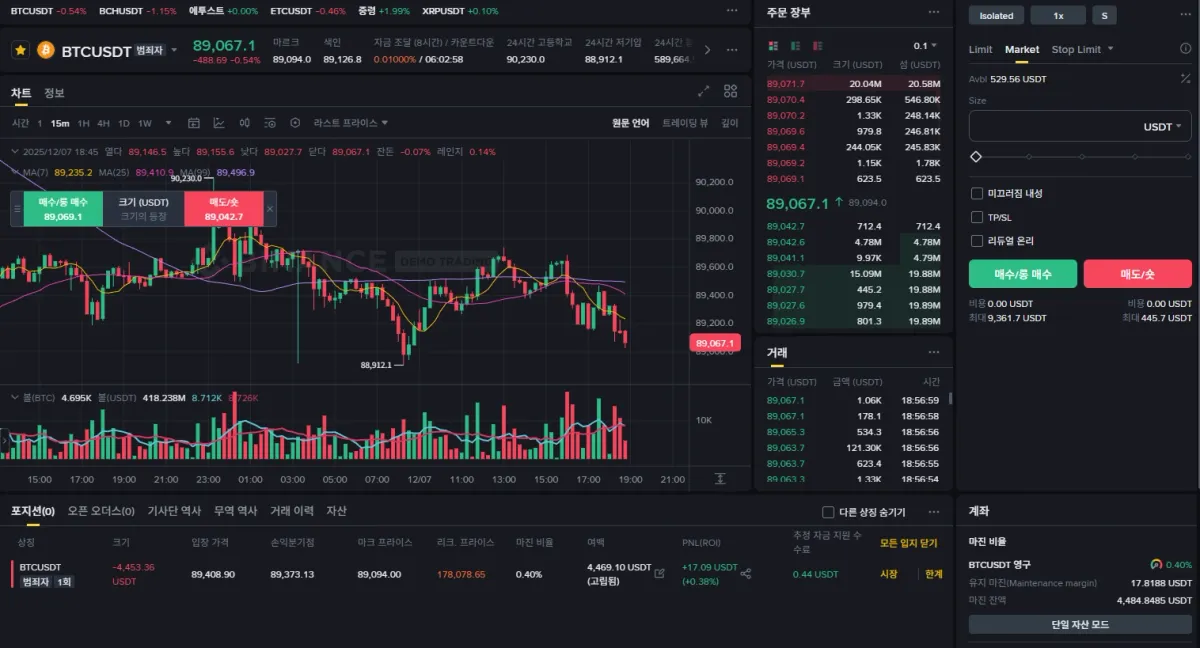Close the floating quick order widget
Screen dimensions: 1200x648
270,209
